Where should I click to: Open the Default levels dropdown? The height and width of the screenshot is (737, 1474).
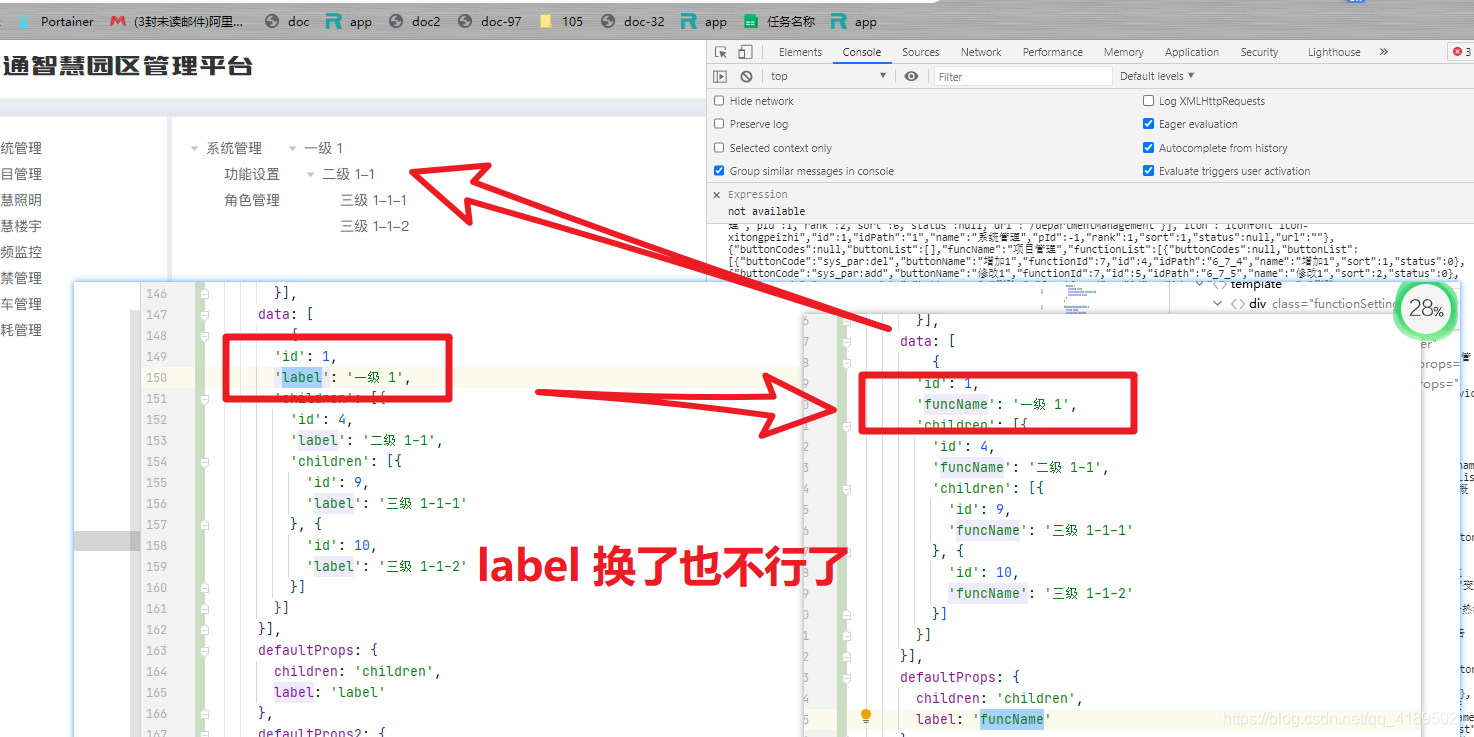click(1157, 76)
